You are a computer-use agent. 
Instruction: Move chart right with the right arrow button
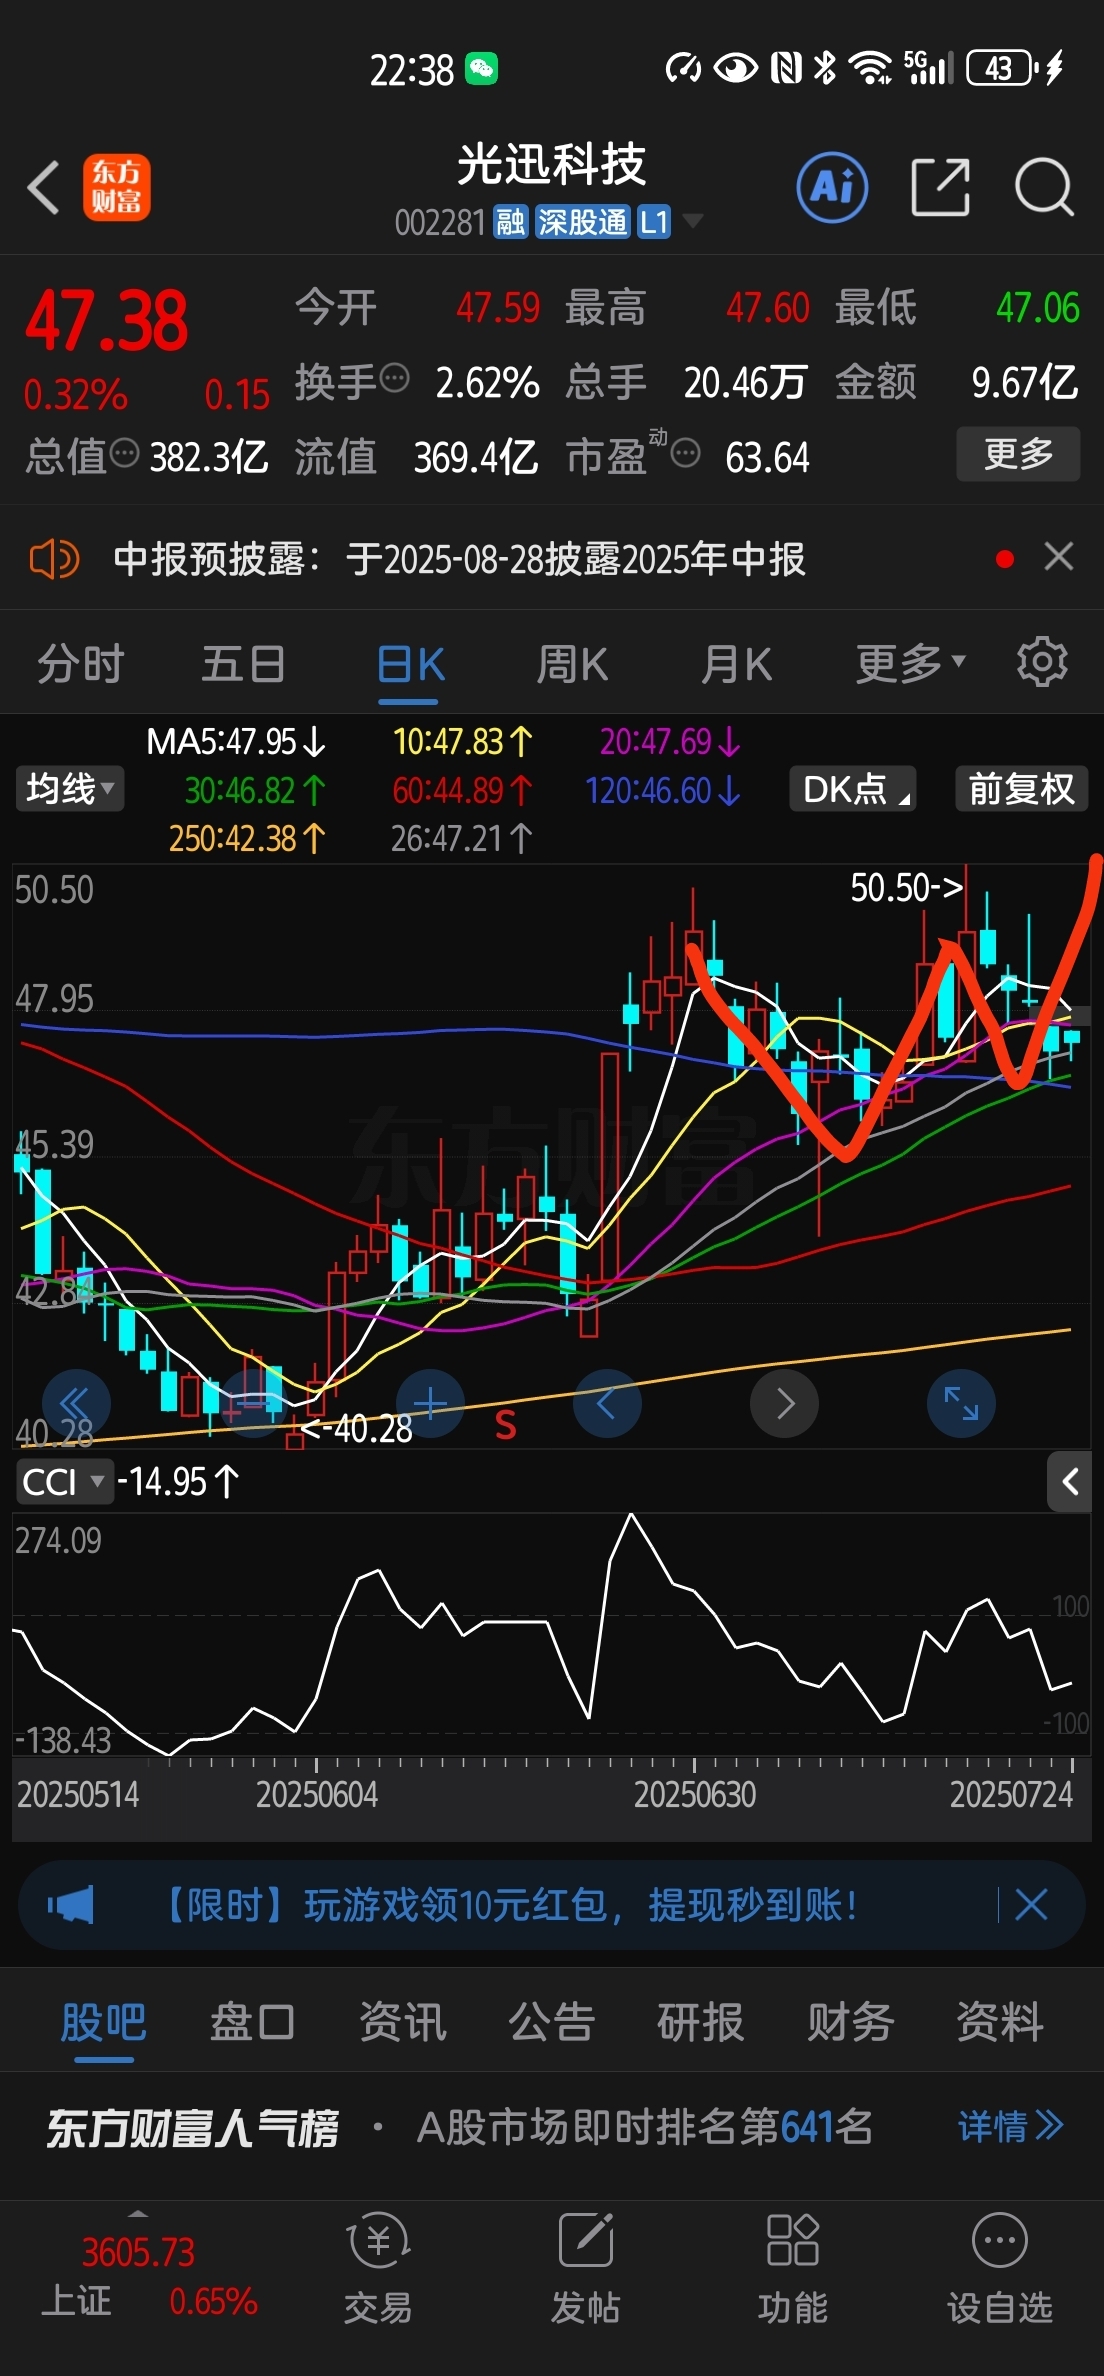[784, 1404]
